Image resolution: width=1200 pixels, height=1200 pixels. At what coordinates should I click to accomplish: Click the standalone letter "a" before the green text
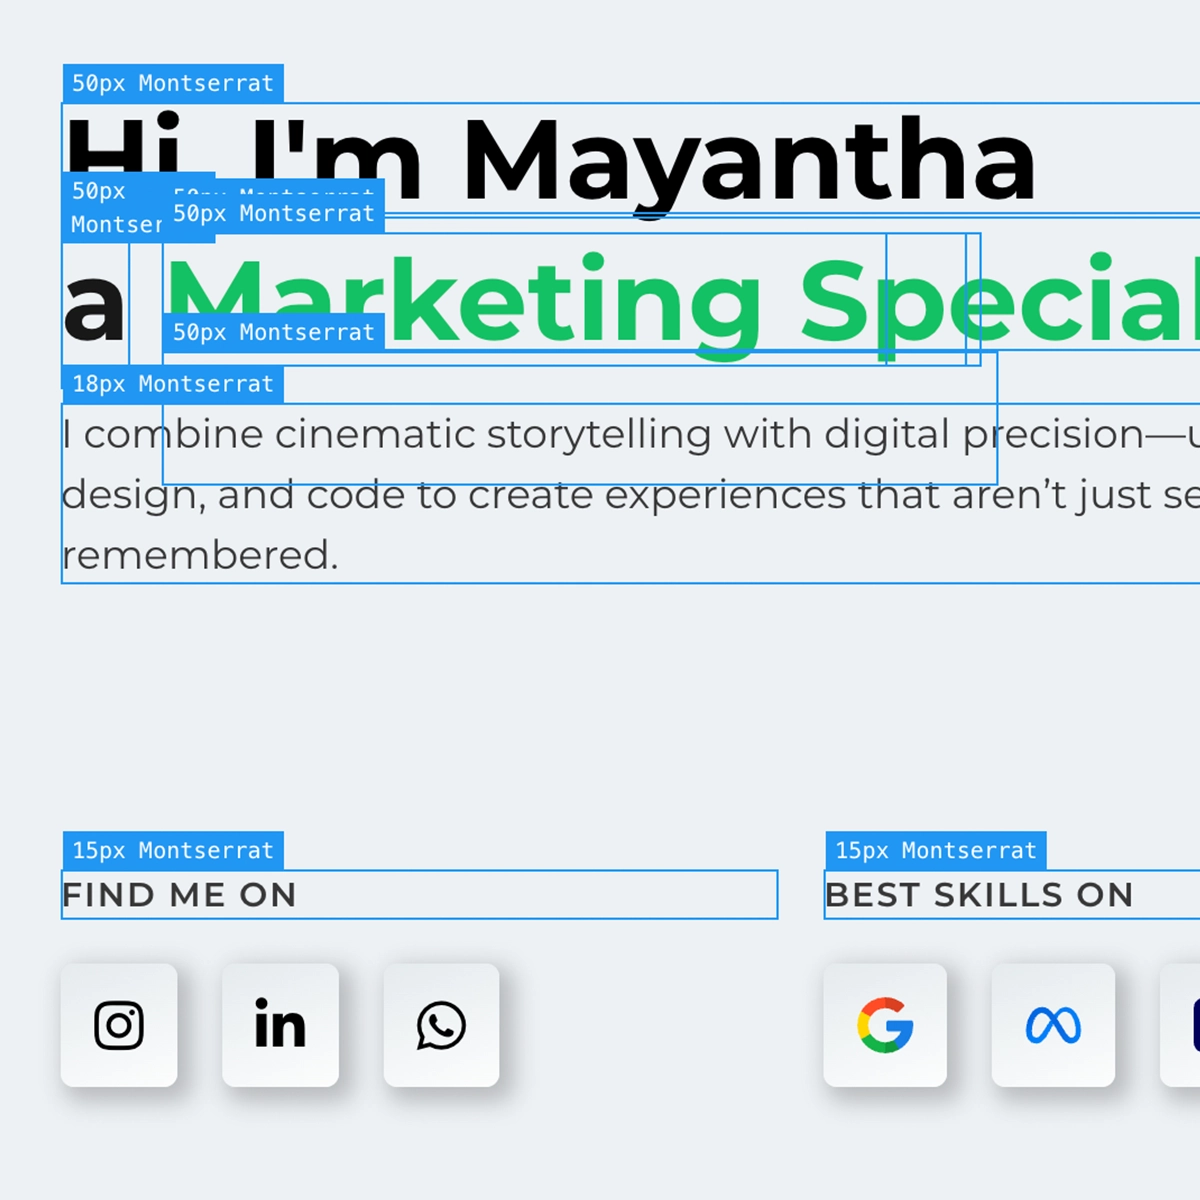(x=94, y=305)
